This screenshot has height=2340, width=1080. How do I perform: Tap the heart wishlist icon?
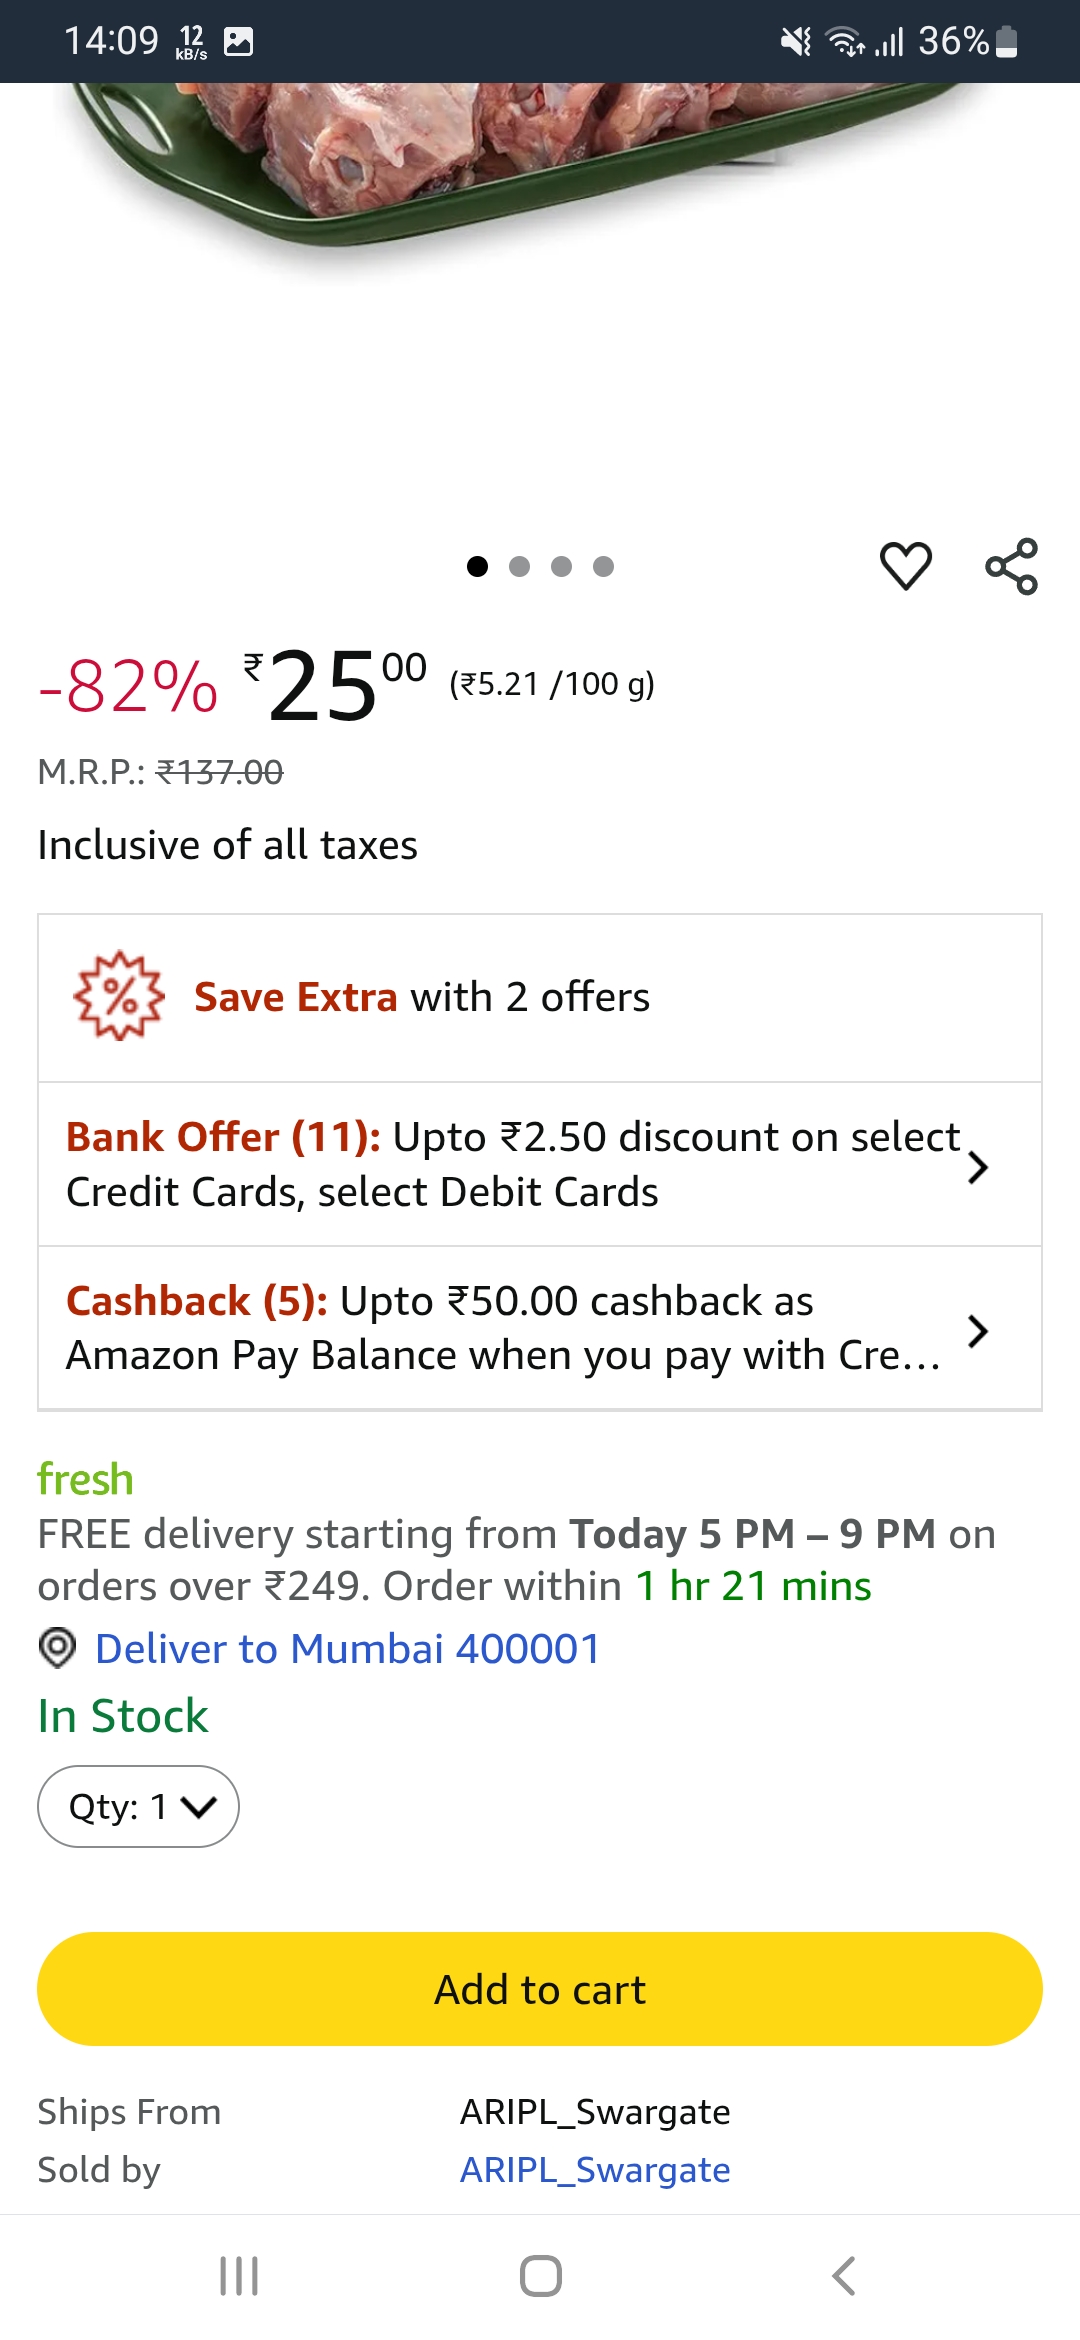tap(905, 566)
